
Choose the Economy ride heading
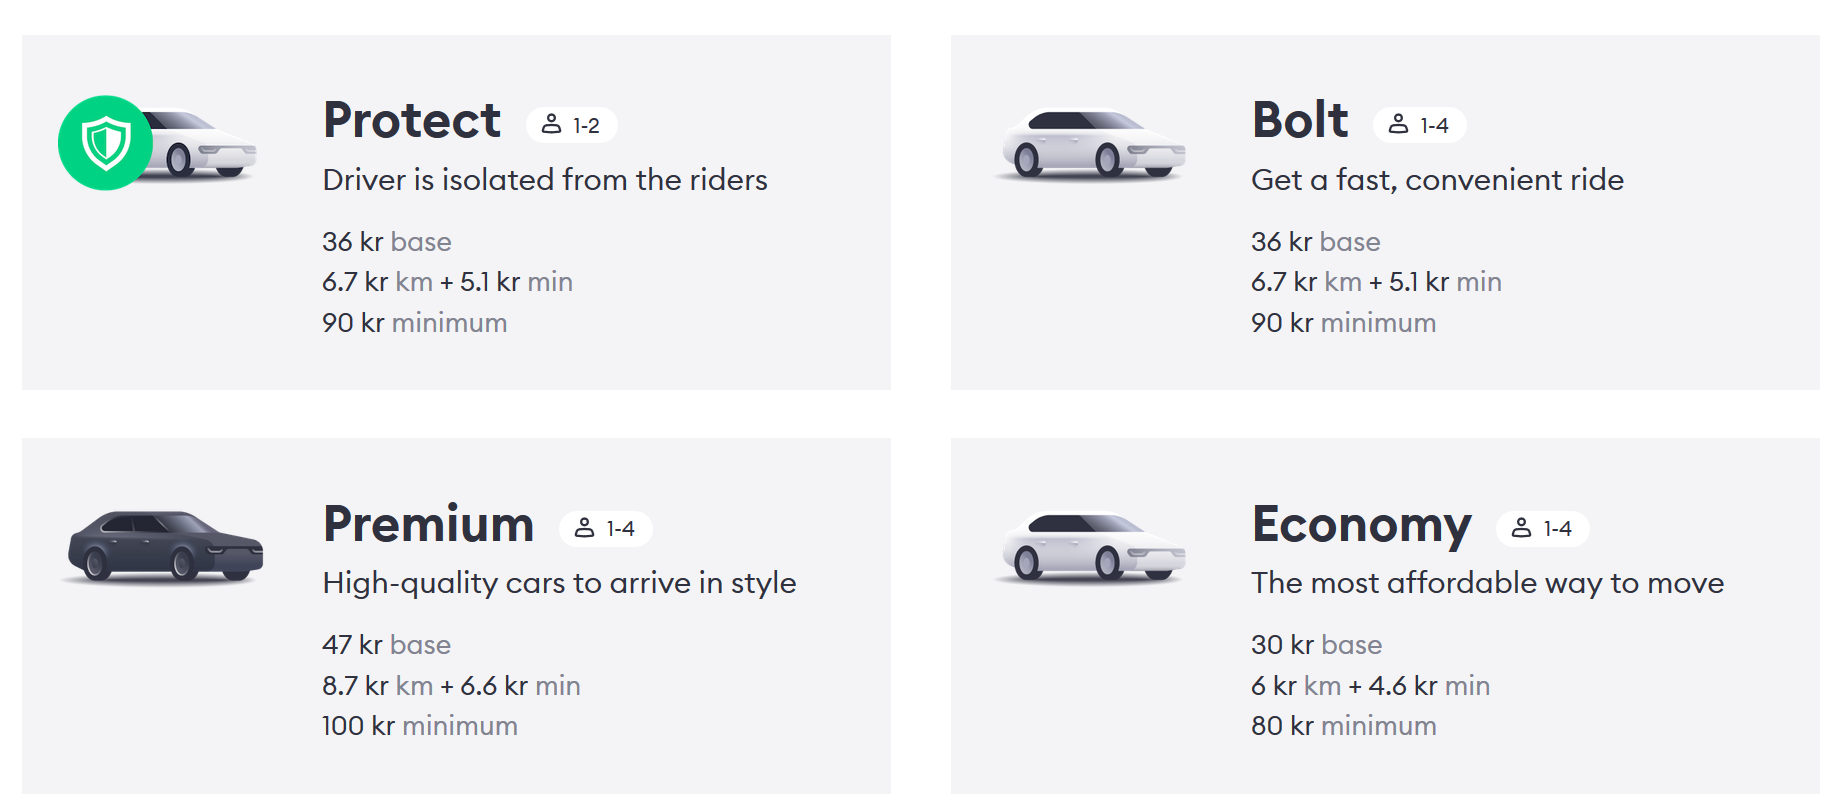pos(1361,524)
